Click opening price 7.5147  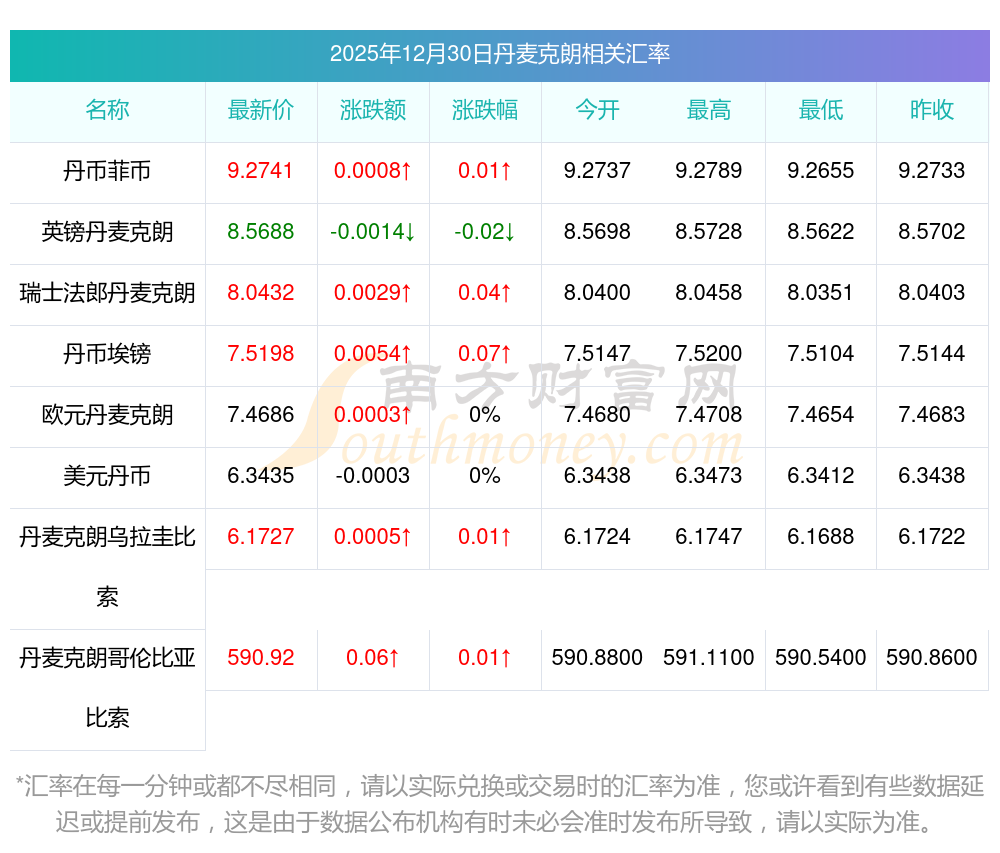tap(597, 353)
